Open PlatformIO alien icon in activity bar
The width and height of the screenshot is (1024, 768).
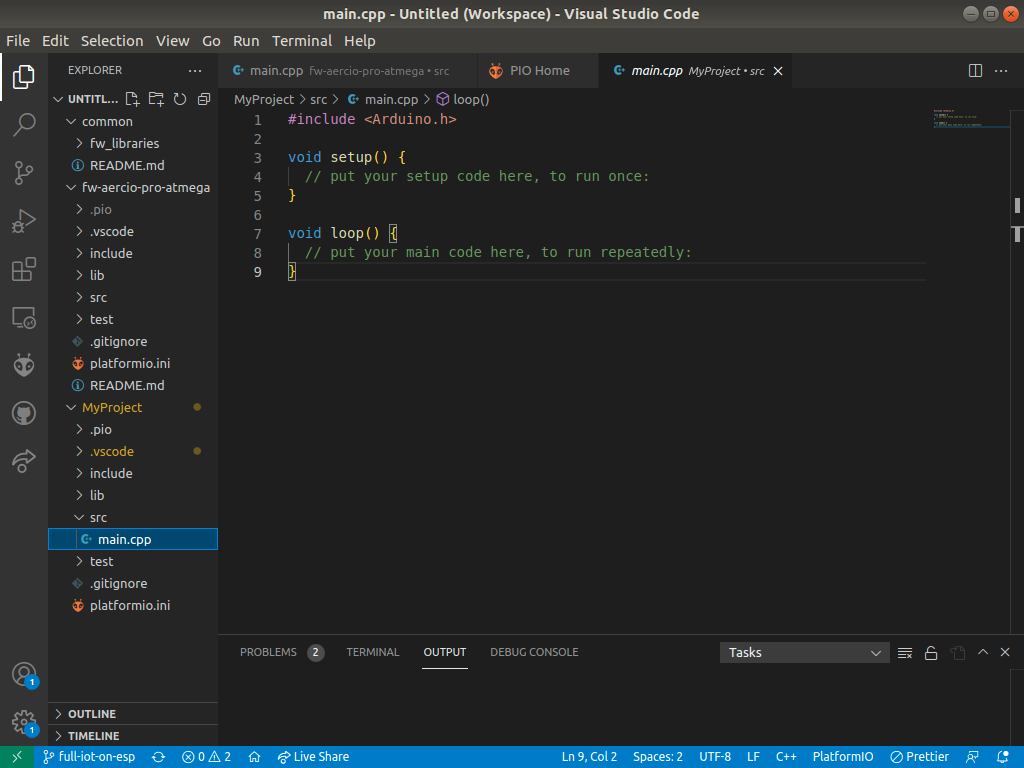24,365
